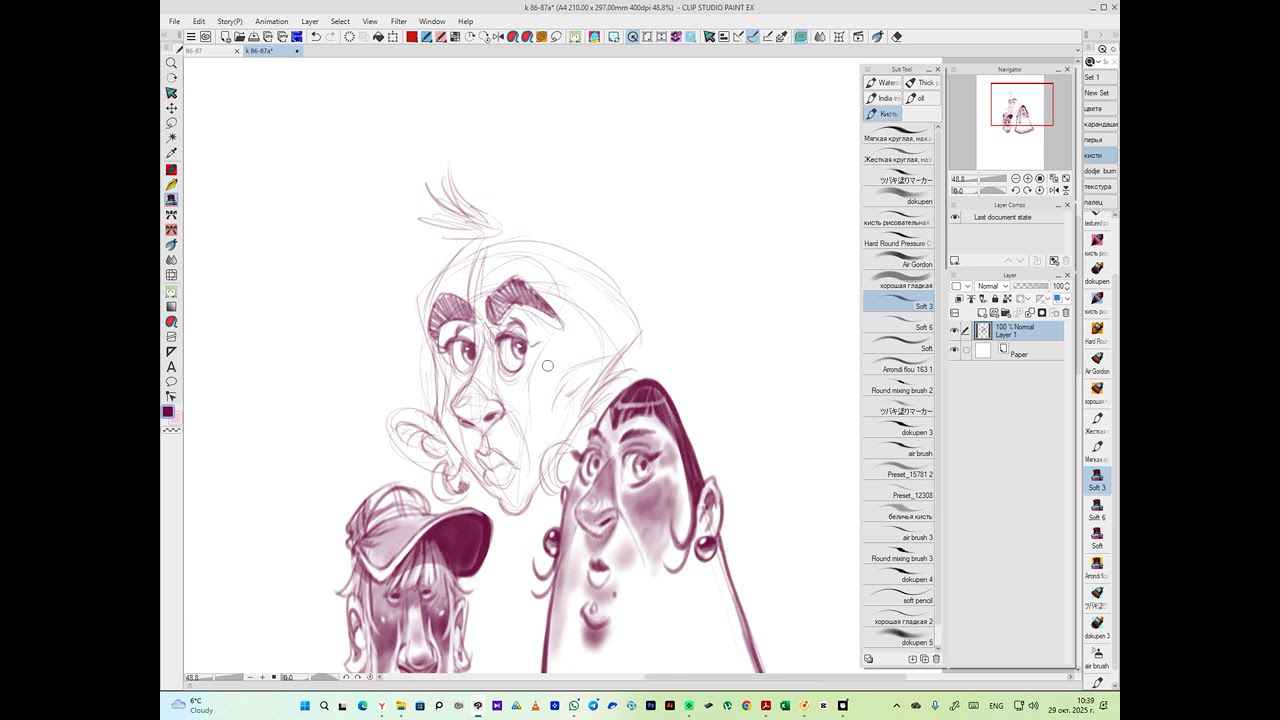Open the Layer panel menu
1280x720 pixels.
(x=953, y=275)
